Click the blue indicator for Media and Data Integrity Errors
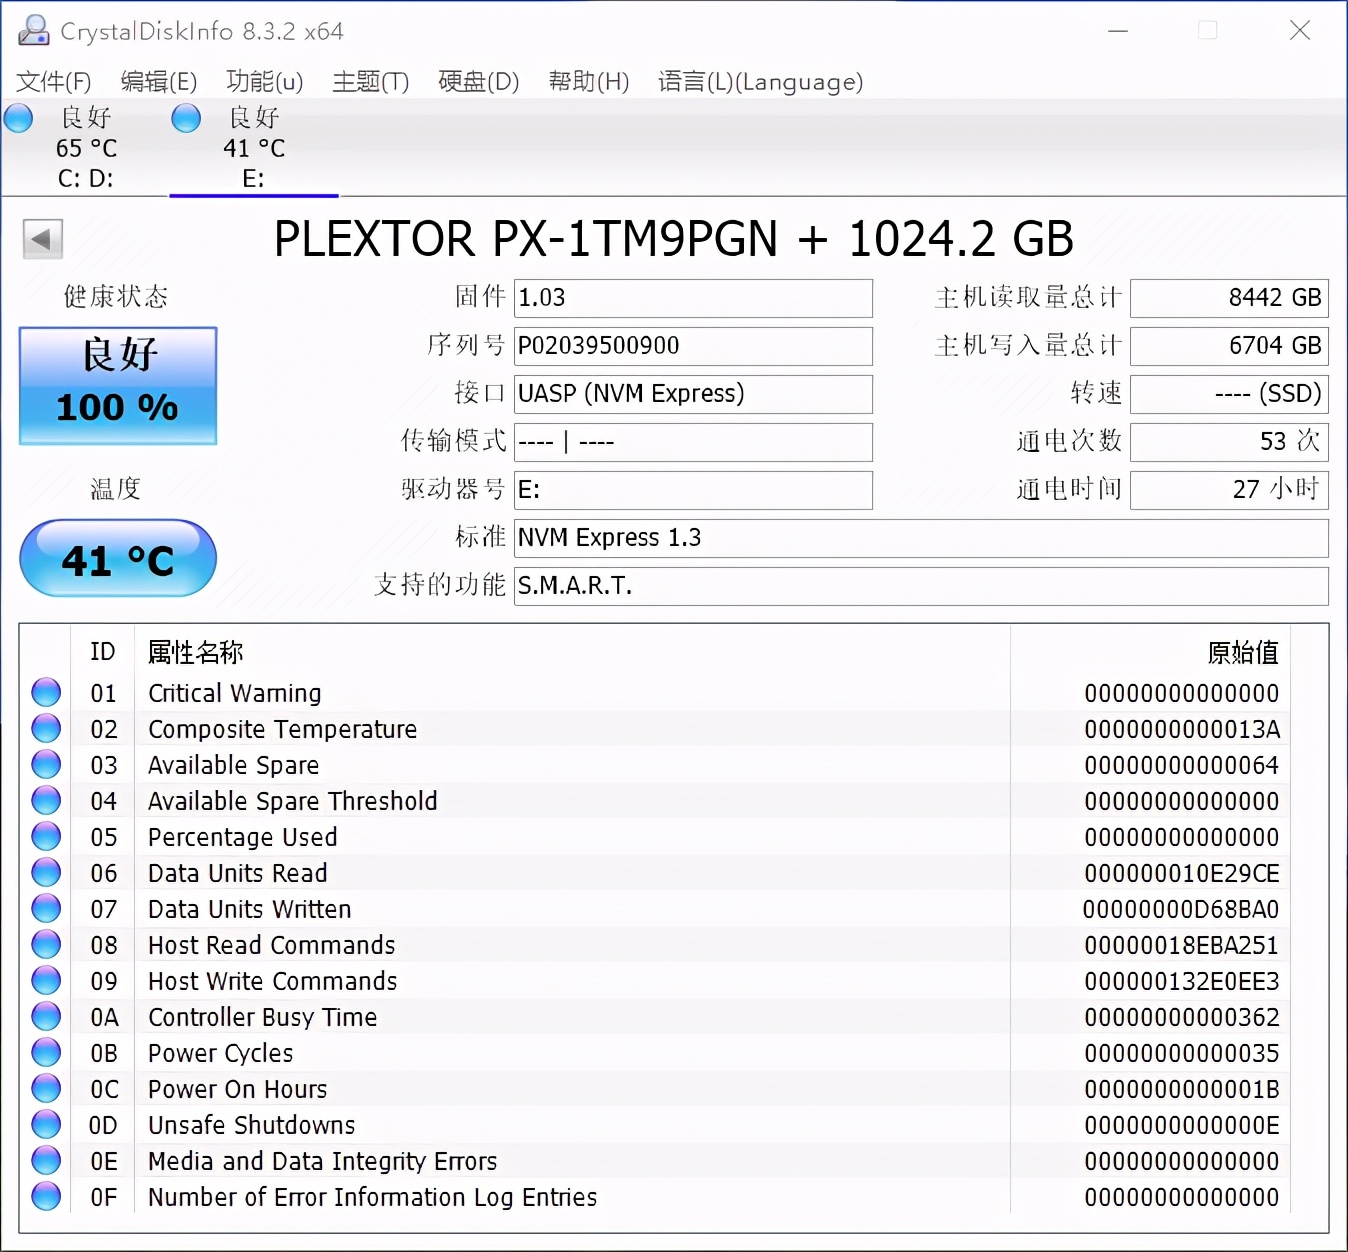This screenshot has height=1252, width=1348. click(x=45, y=1160)
